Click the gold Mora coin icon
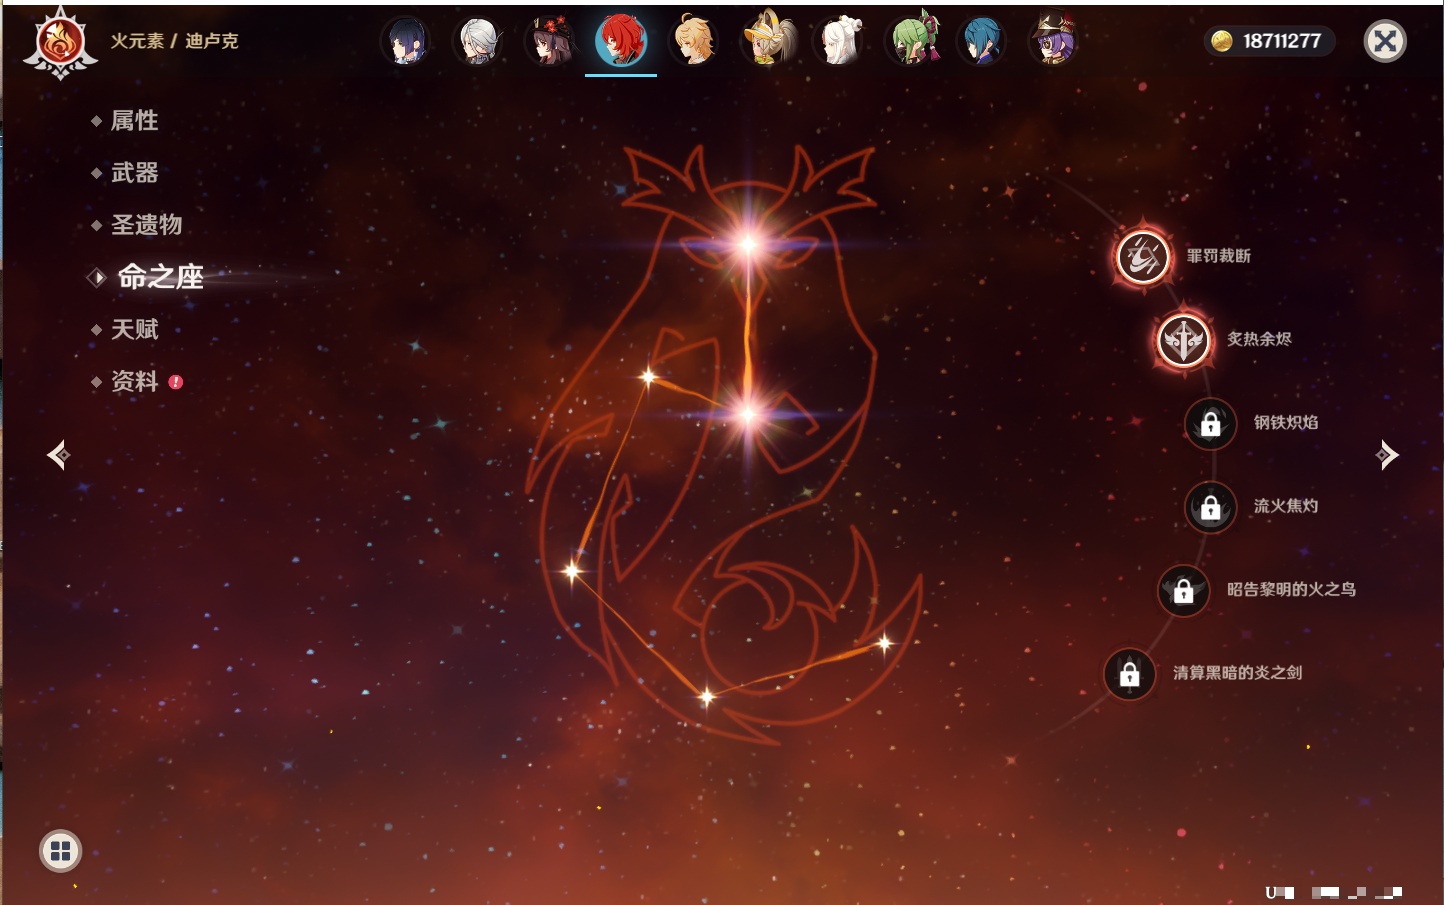 pos(1221,41)
